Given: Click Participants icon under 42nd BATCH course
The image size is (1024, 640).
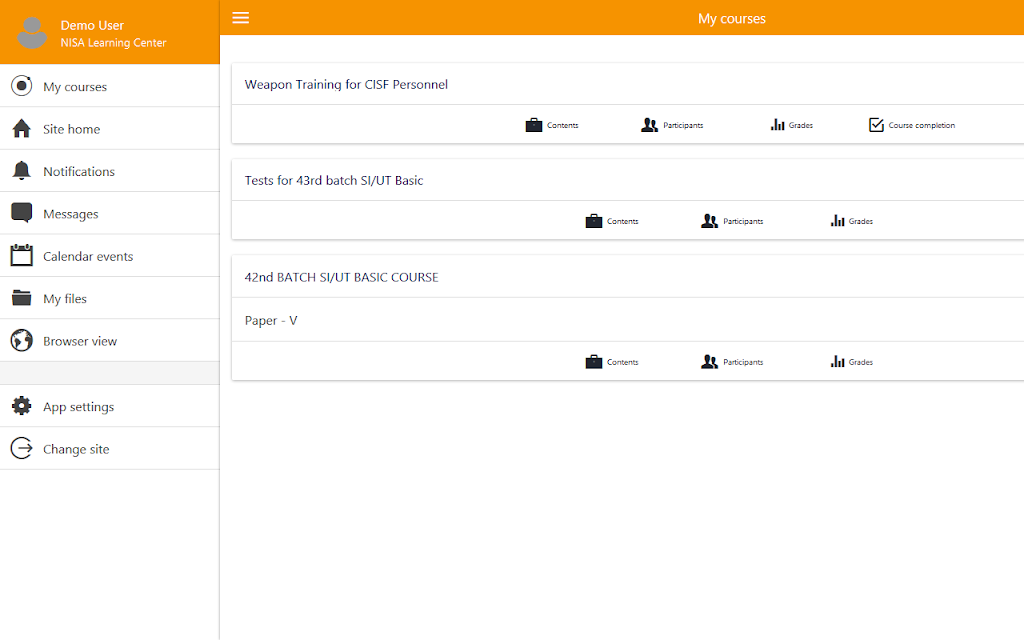Looking at the screenshot, I should pyautogui.click(x=709, y=362).
